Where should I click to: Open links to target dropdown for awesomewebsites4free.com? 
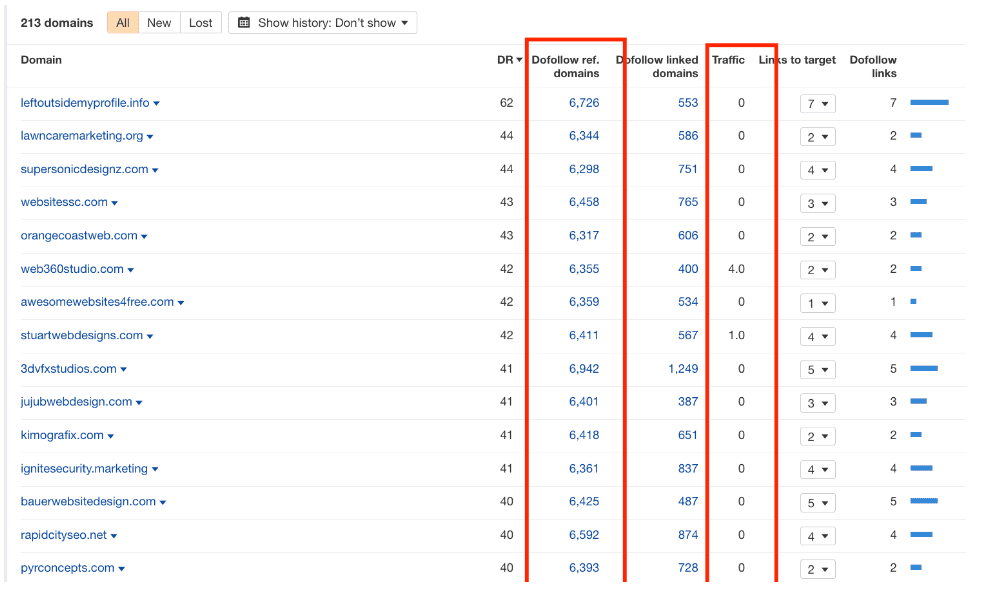818,303
